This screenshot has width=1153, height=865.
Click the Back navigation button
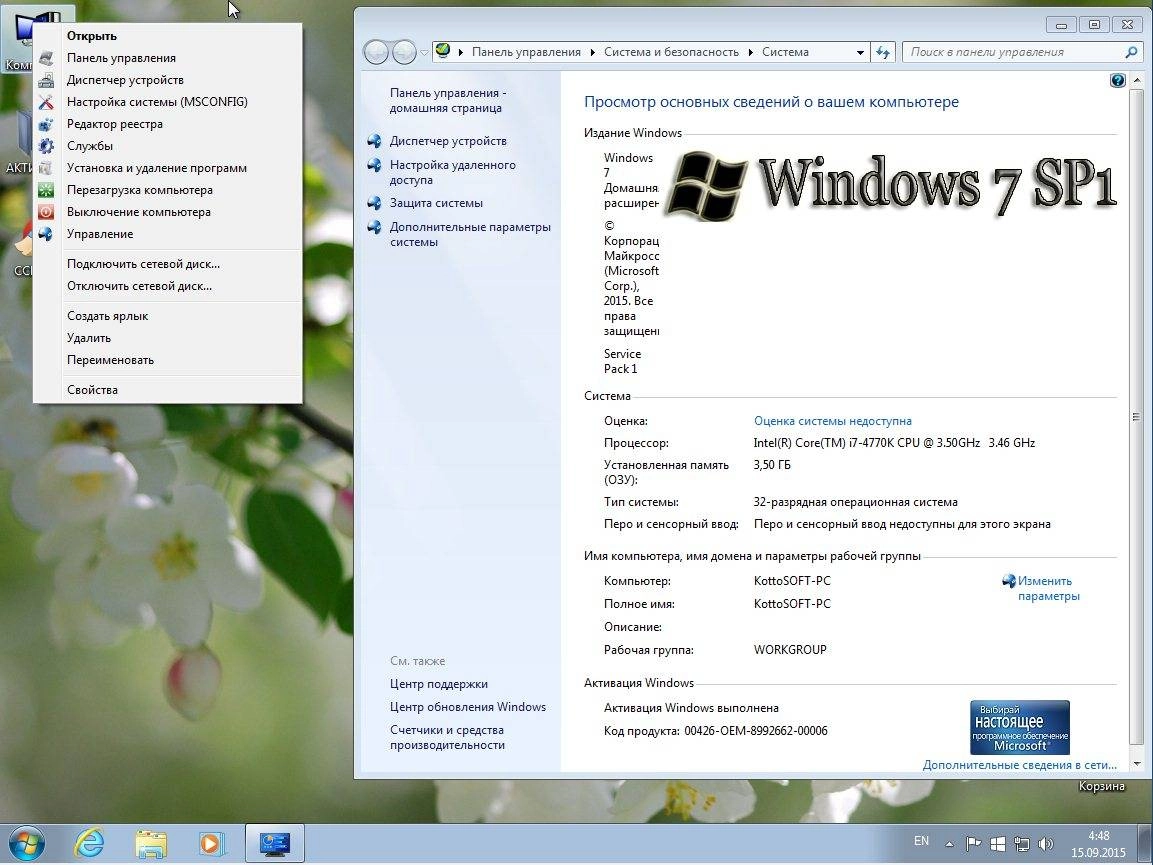point(376,52)
